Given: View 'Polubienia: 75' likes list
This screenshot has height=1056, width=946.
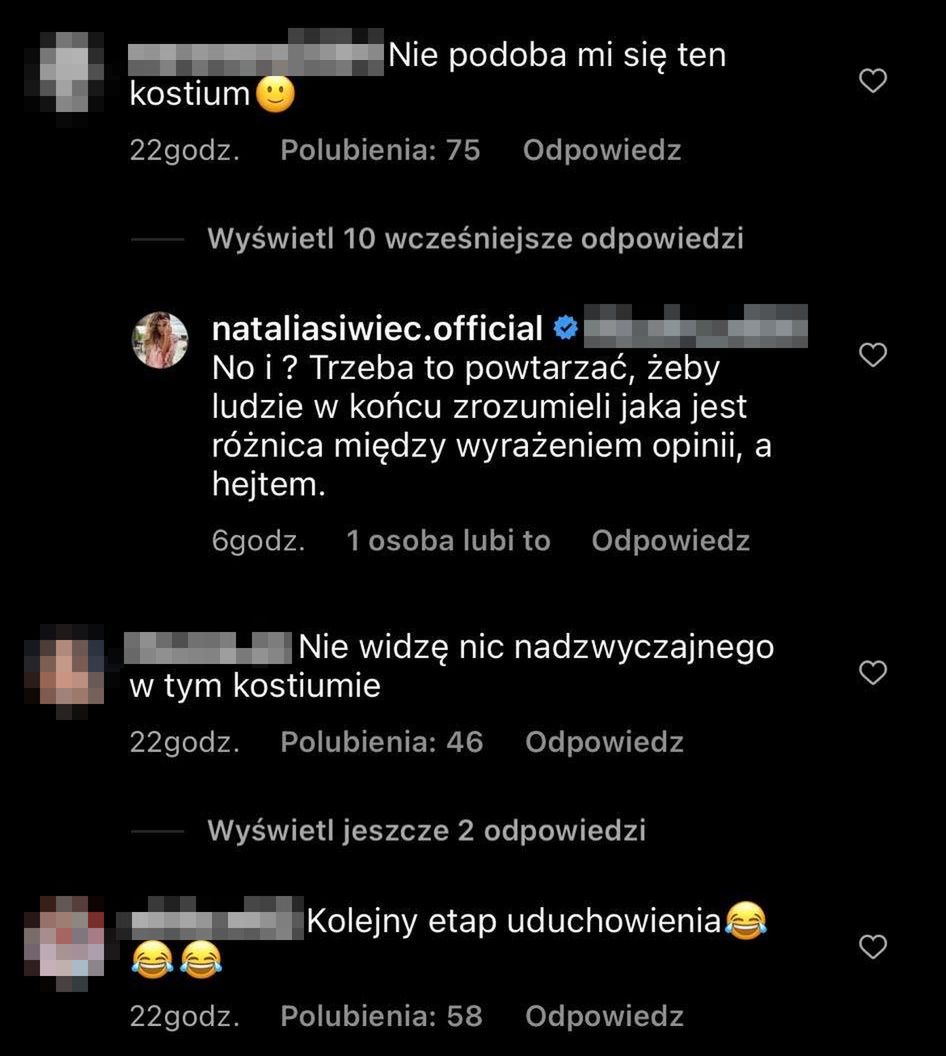Looking at the screenshot, I should [380, 150].
